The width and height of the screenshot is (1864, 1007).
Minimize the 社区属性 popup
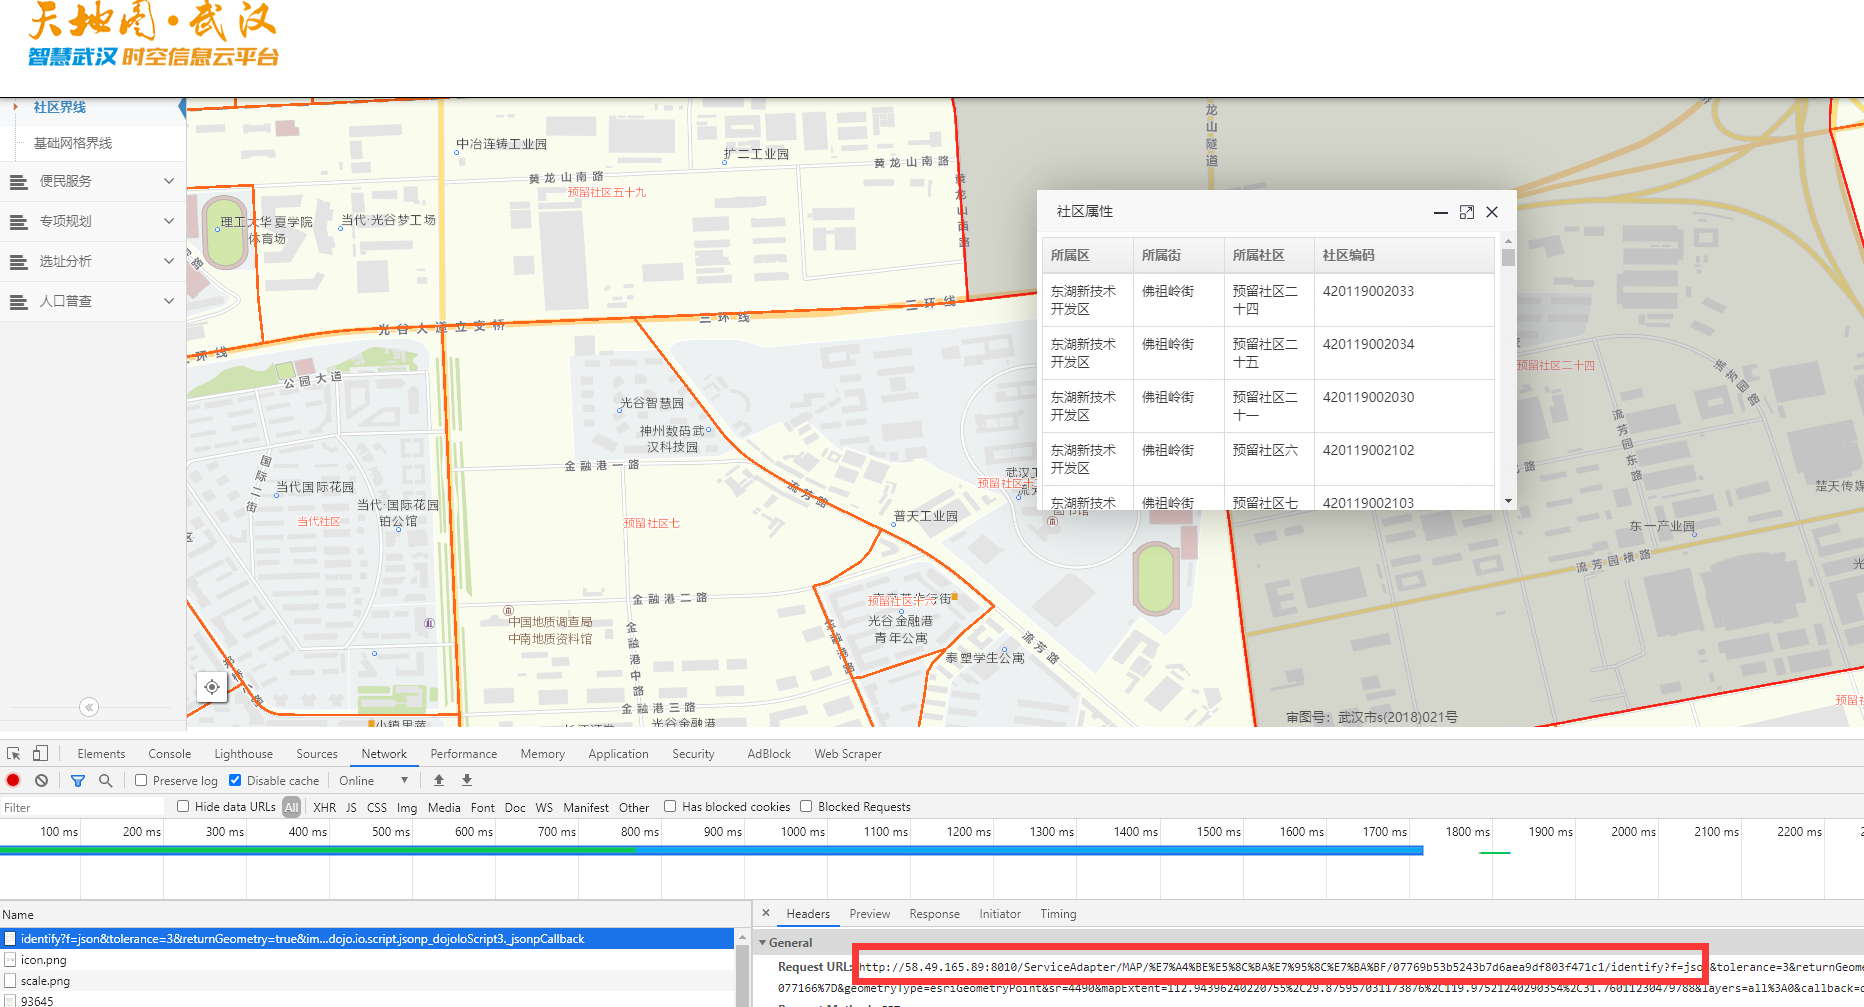[1441, 212]
